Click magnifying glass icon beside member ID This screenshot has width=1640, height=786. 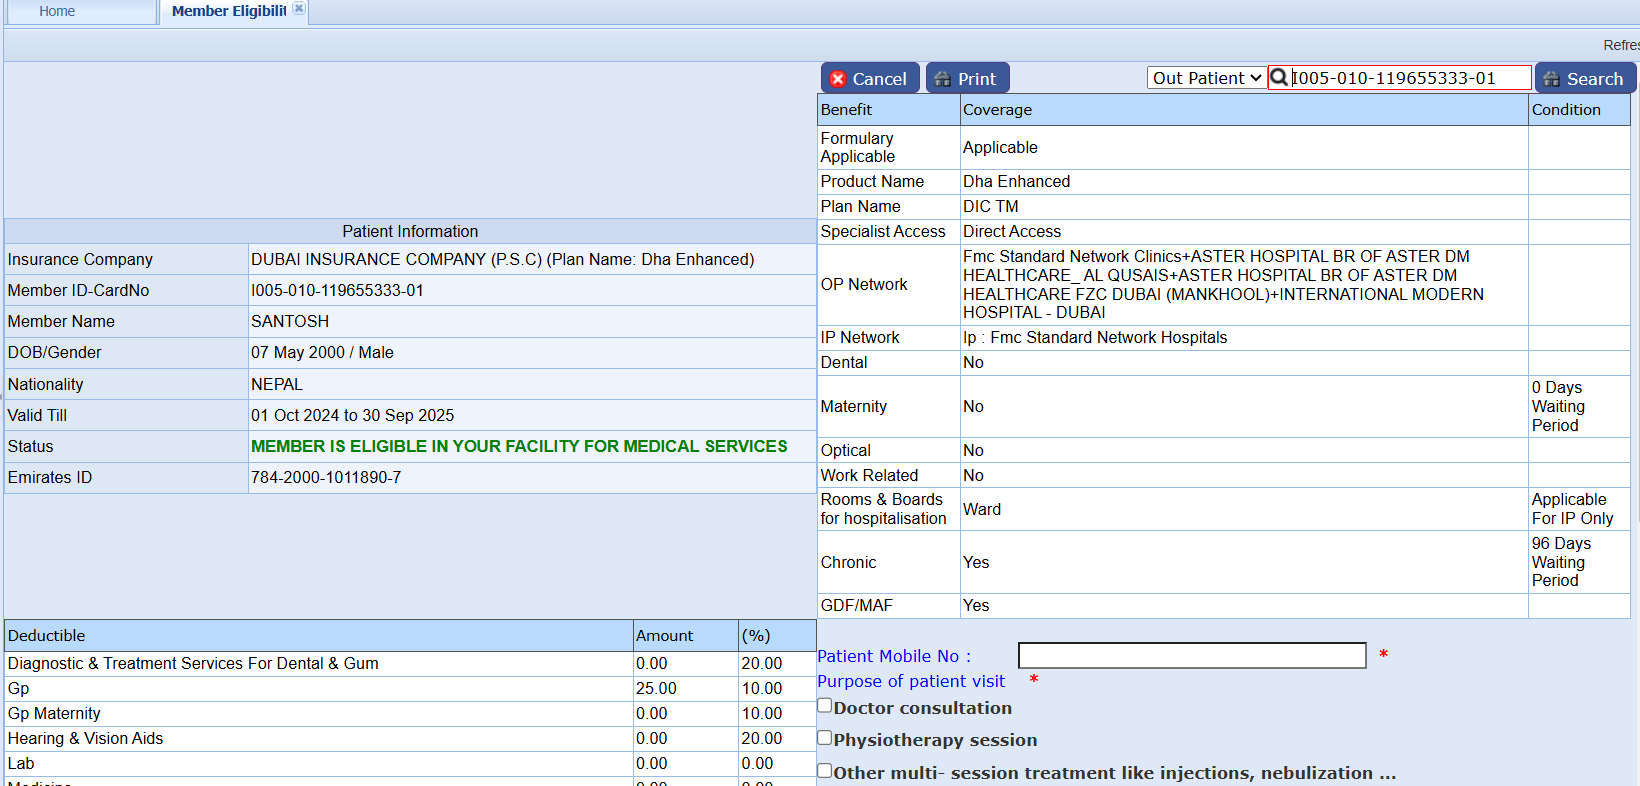click(x=1279, y=78)
